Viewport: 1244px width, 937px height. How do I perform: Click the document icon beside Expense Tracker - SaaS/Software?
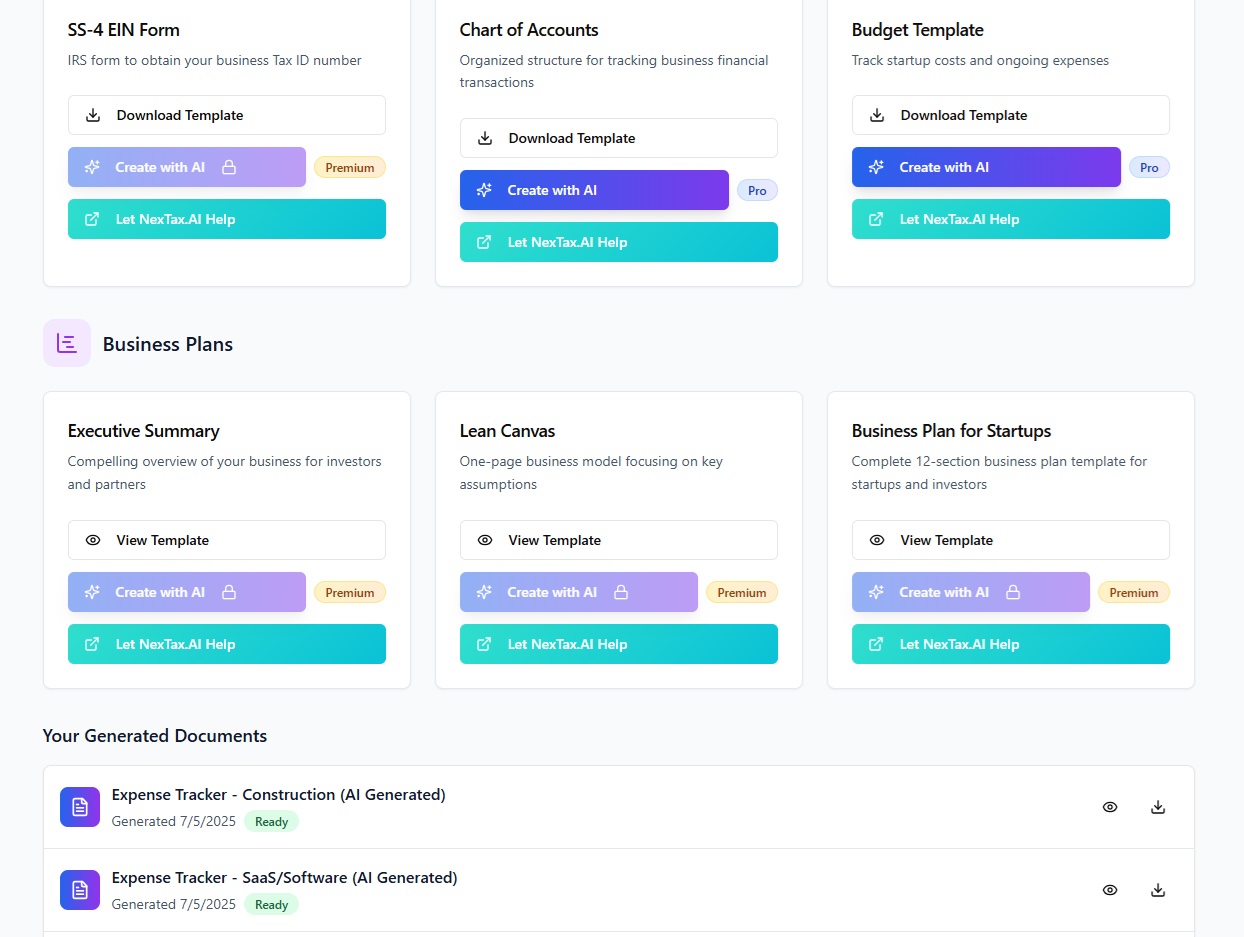(x=80, y=889)
